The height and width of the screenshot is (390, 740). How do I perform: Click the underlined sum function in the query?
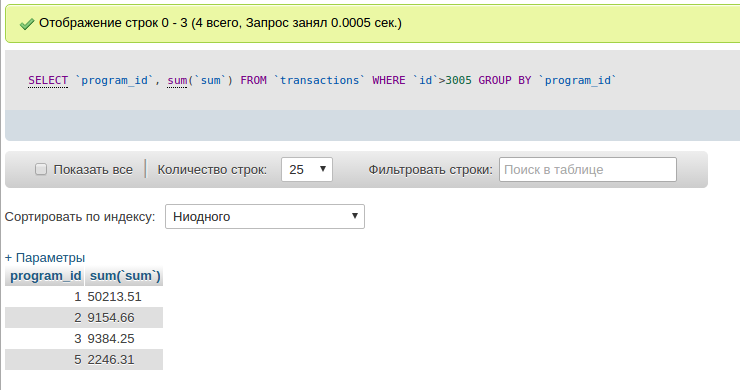[x=177, y=81]
